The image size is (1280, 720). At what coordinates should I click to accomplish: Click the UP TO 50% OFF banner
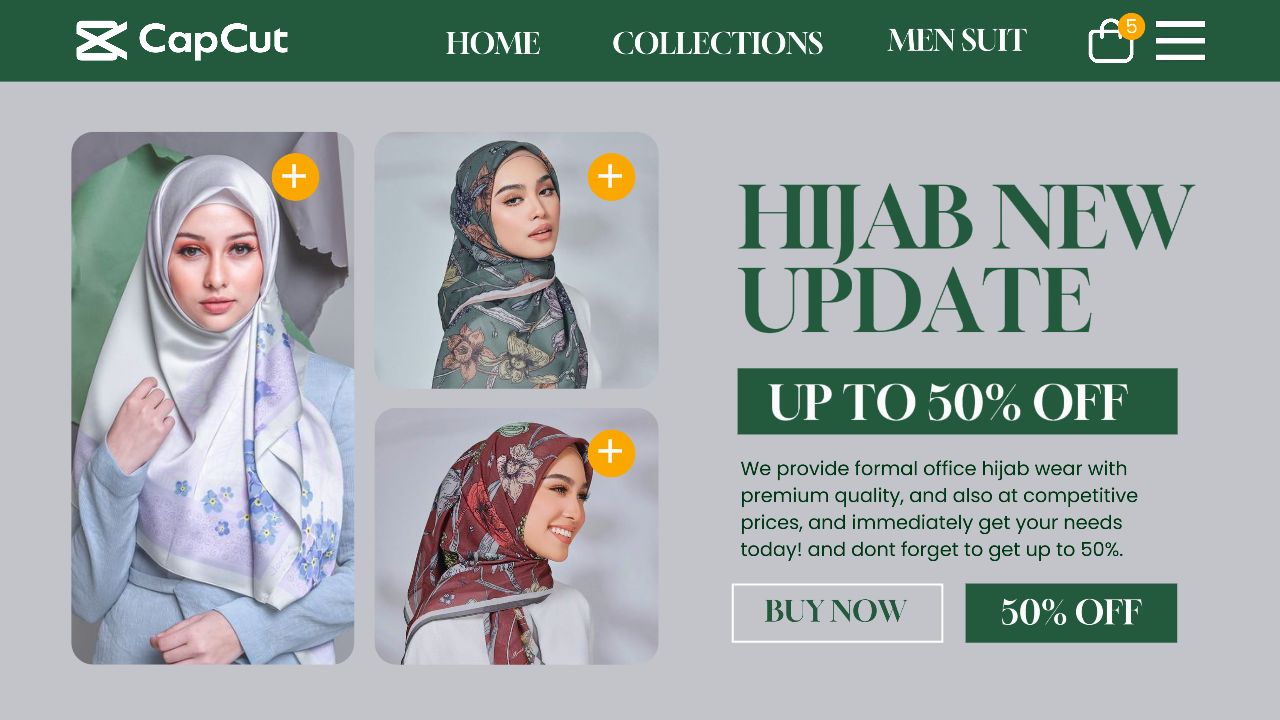coord(957,401)
